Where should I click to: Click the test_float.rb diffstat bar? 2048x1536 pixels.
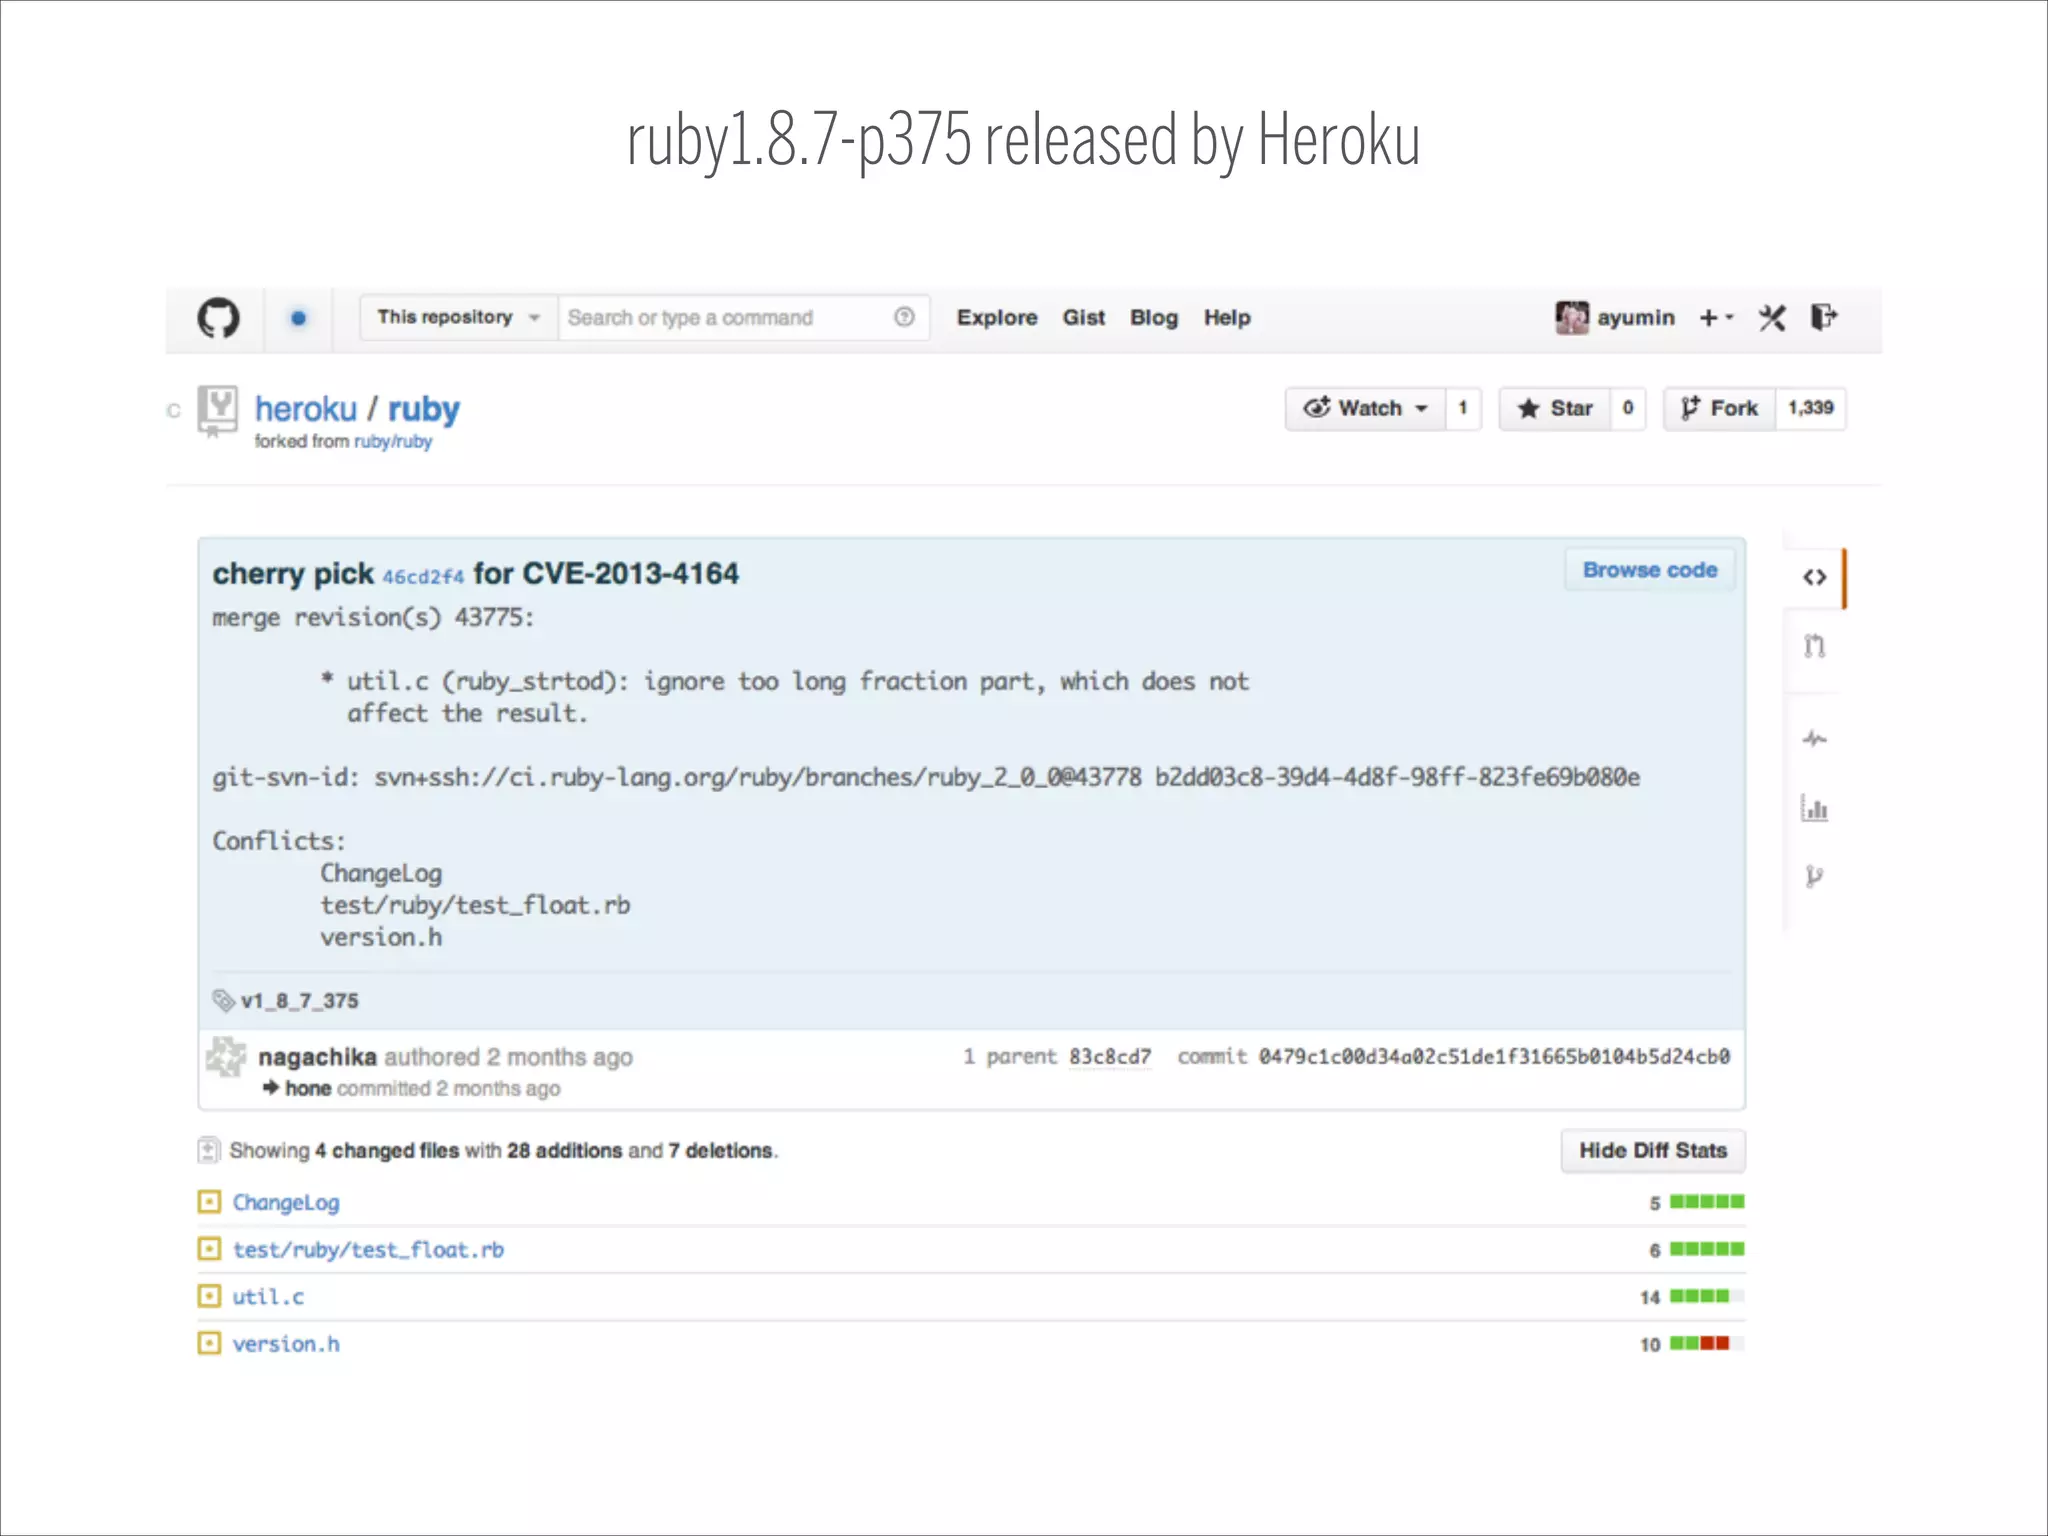tap(1707, 1248)
